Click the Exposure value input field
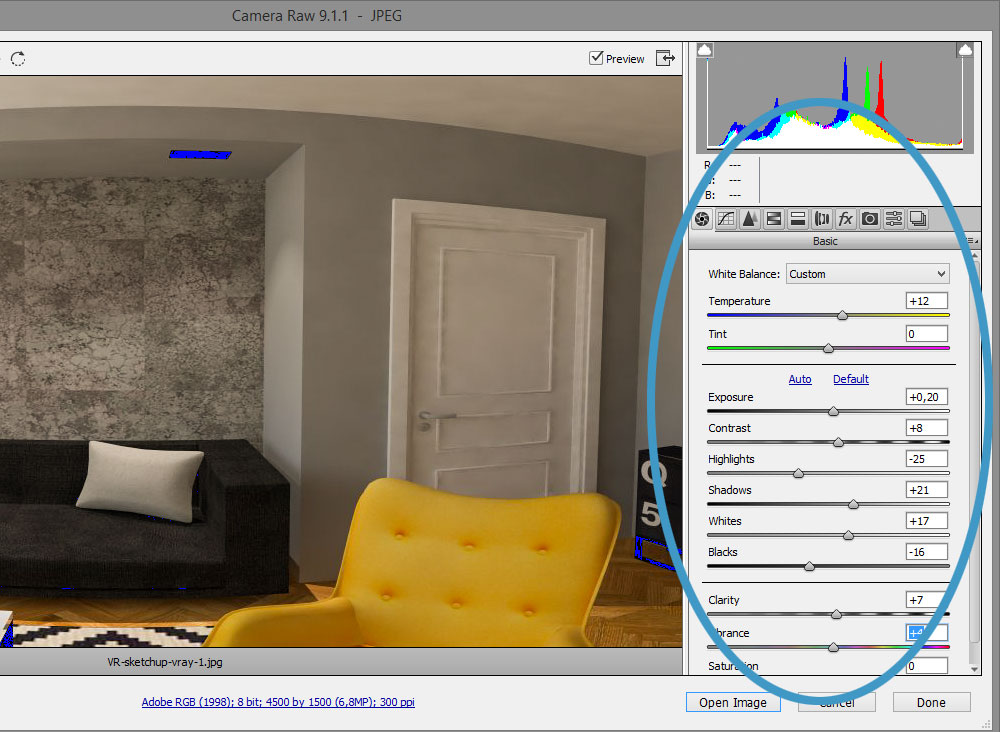This screenshot has width=1000, height=732. 927,397
